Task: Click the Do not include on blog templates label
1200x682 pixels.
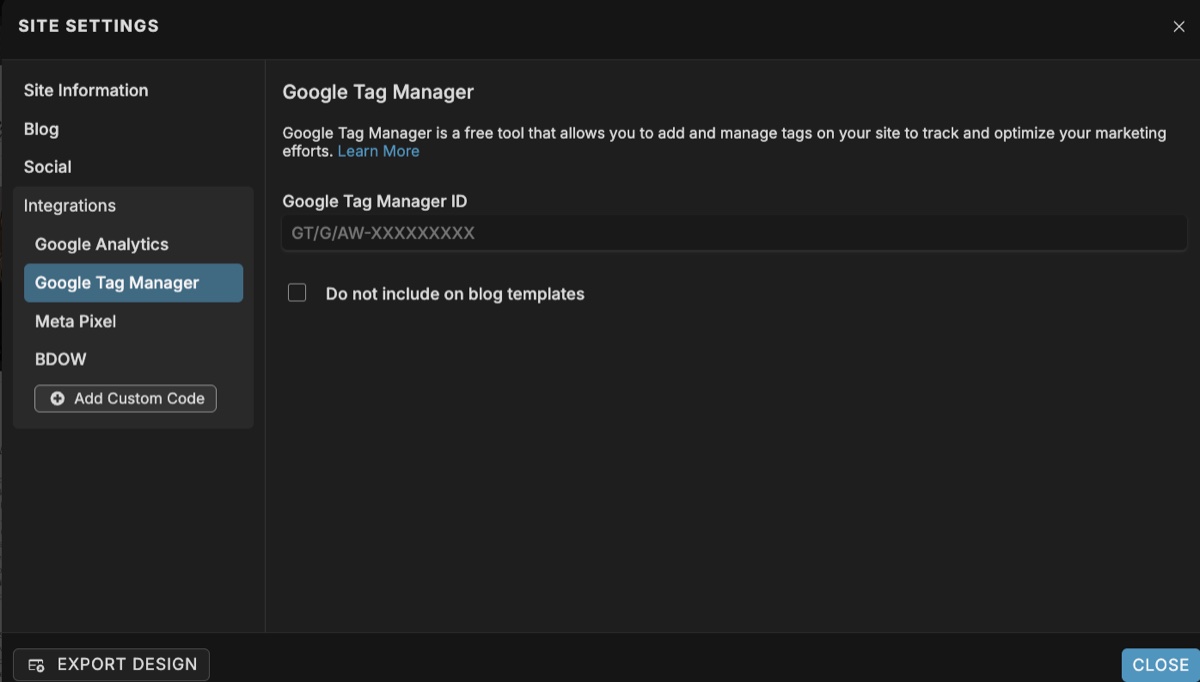Action: pos(455,294)
